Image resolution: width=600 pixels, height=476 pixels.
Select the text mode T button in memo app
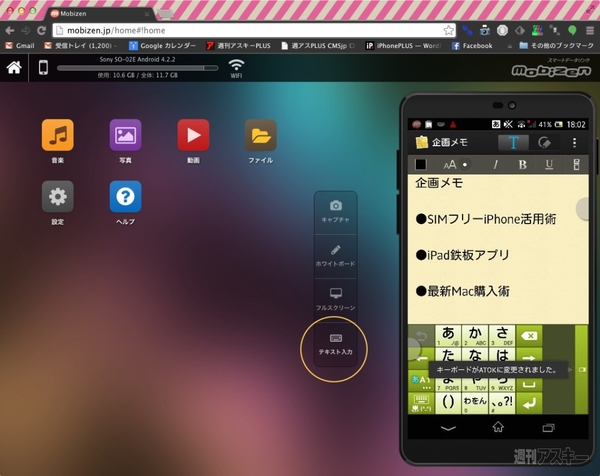click(513, 143)
